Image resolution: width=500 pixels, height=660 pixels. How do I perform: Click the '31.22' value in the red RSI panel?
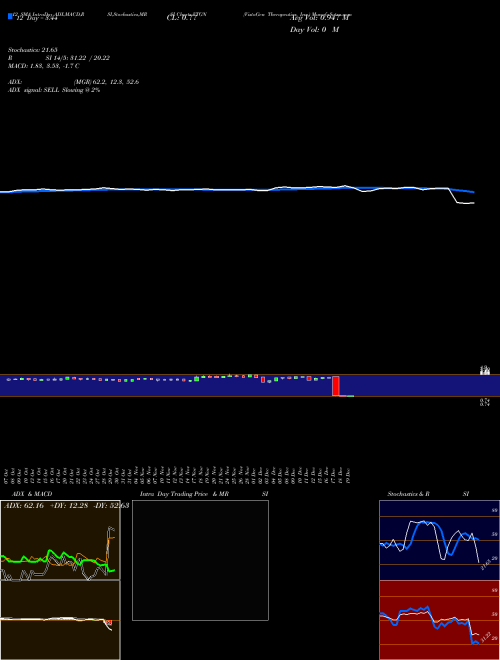[x=485, y=636]
